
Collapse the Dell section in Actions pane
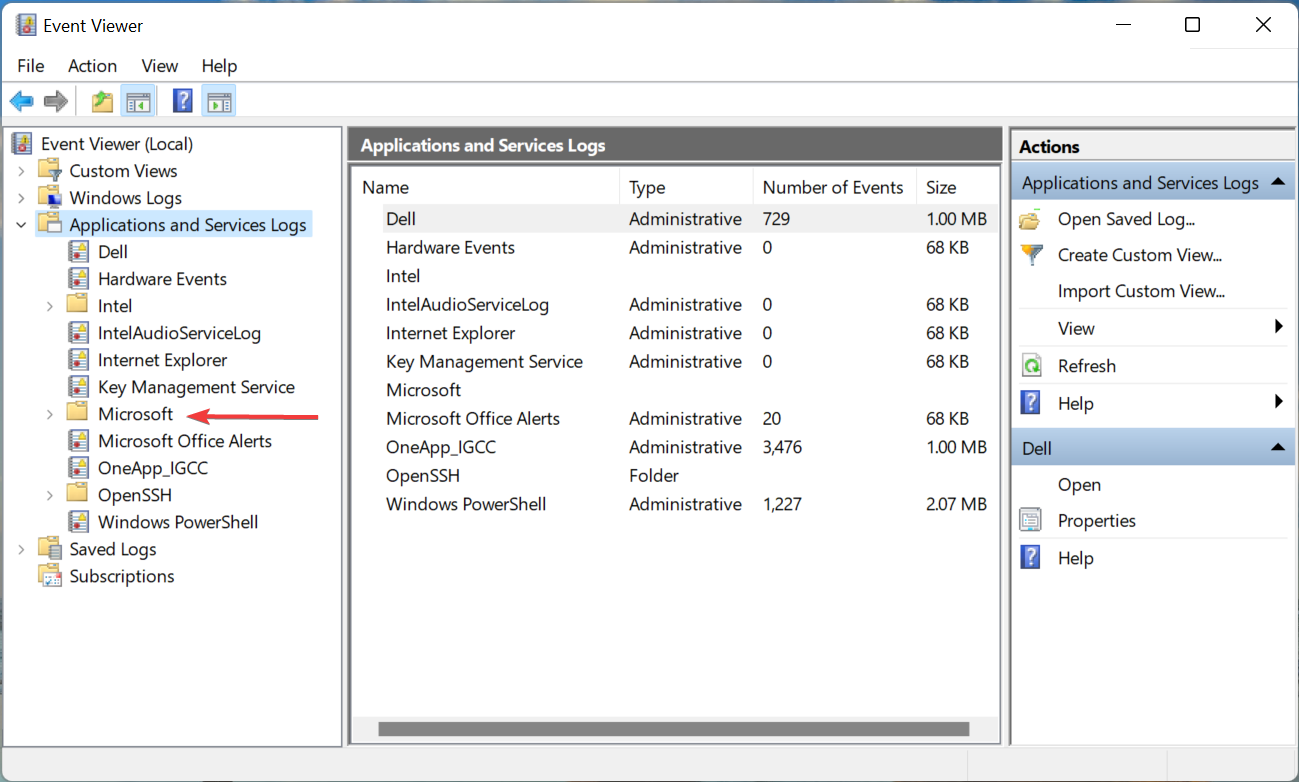(x=1277, y=448)
